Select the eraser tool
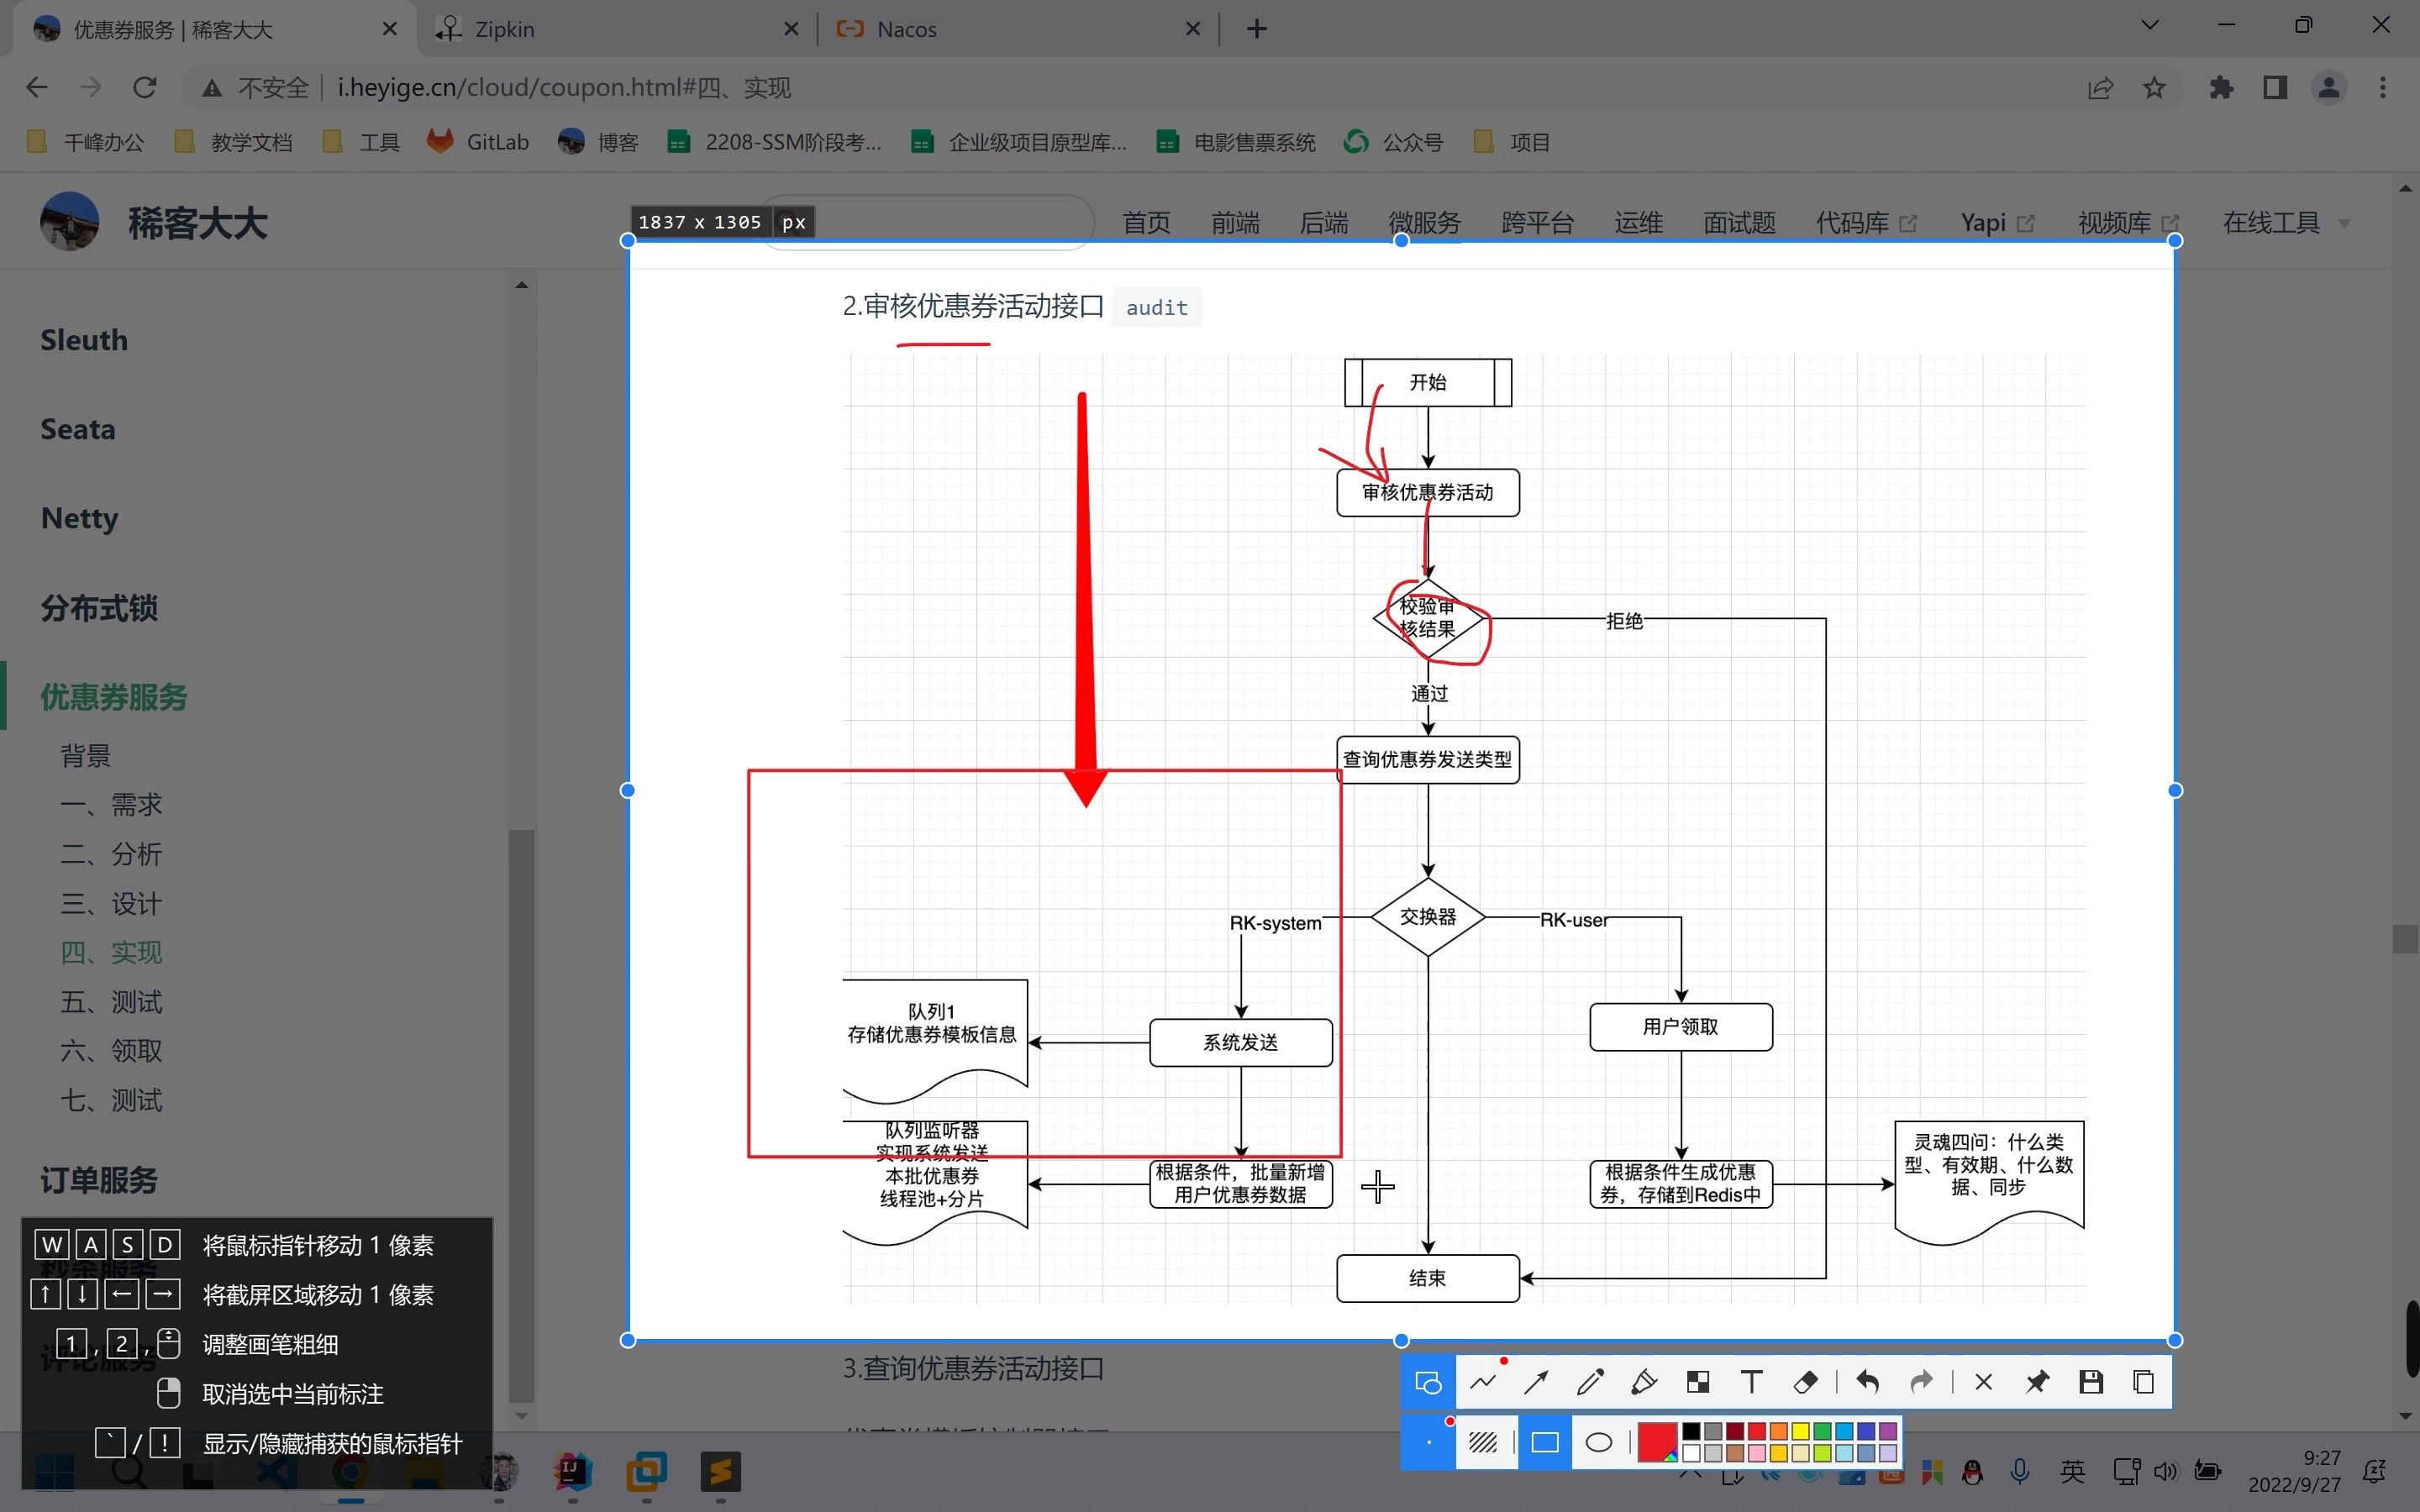 [x=1805, y=1382]
